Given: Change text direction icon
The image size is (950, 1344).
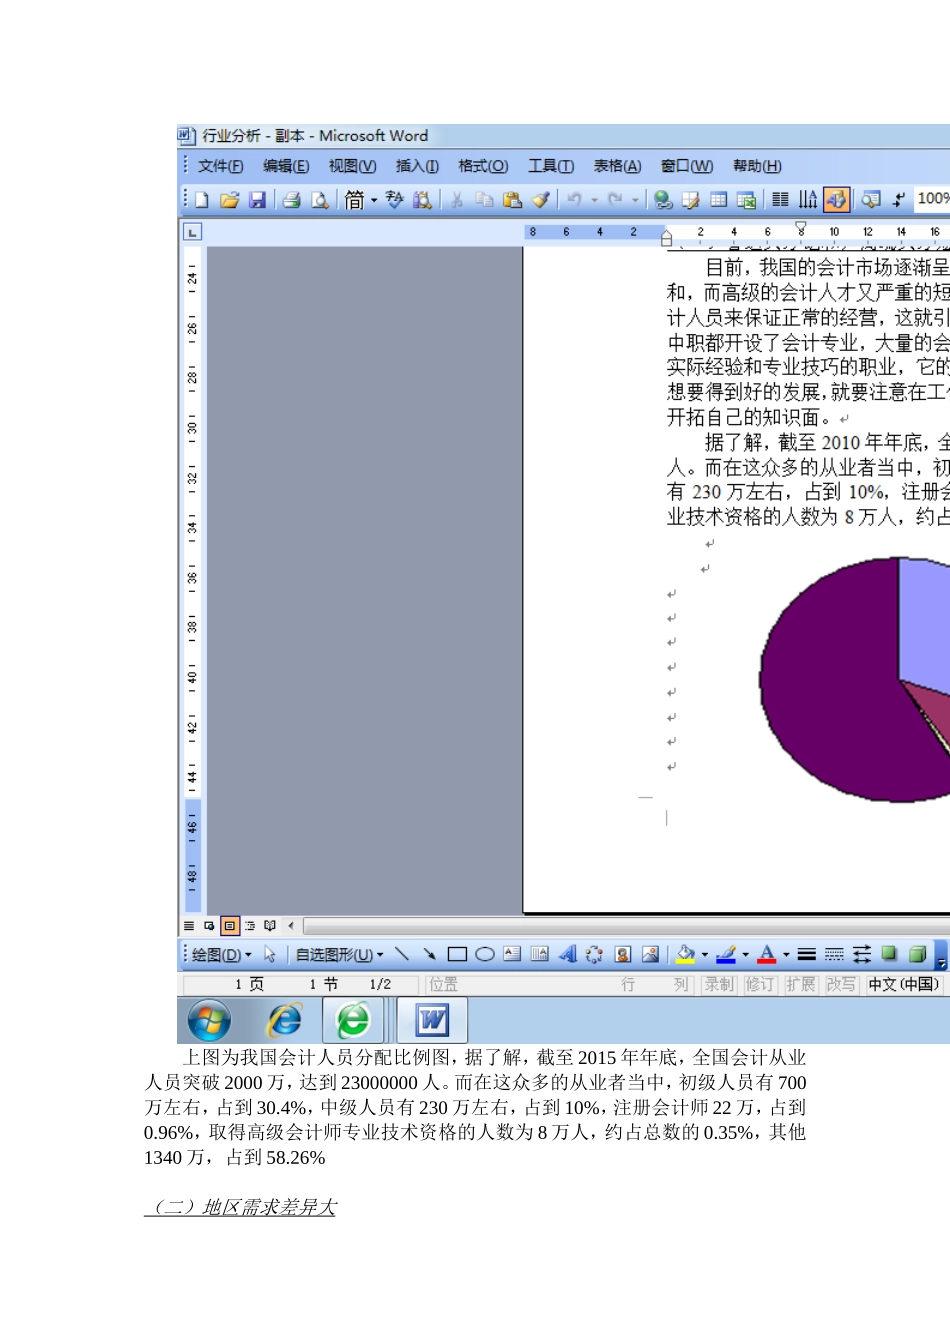Looking at the screenshot, I should click(x=808, y=200).
